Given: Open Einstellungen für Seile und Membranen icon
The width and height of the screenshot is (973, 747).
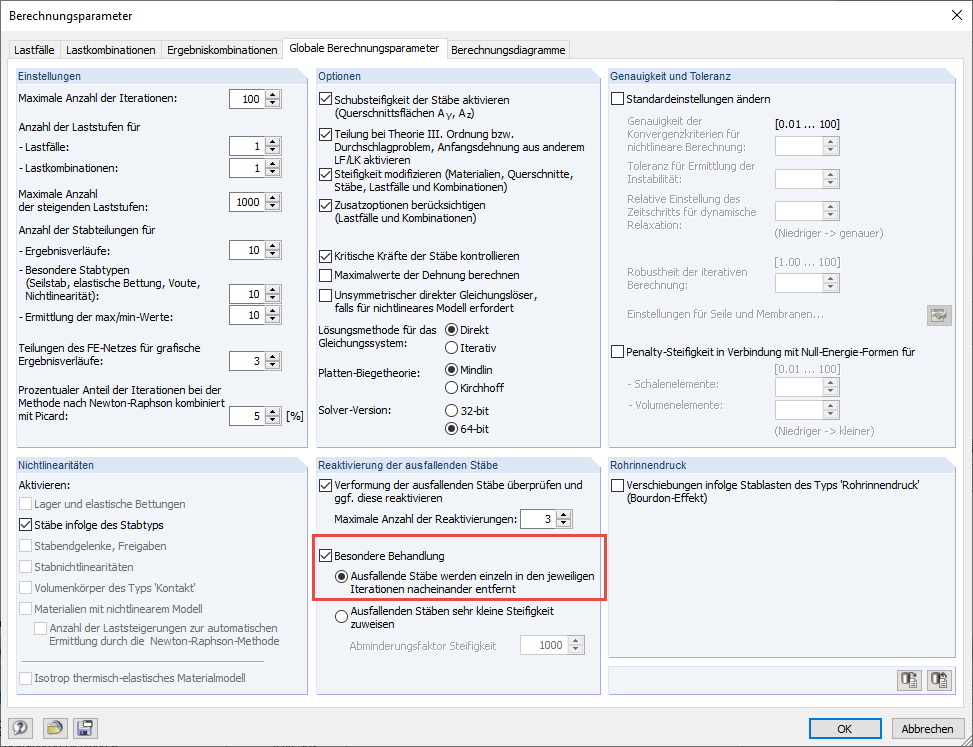Looking at the screenshot, I should tap(938, 314).
